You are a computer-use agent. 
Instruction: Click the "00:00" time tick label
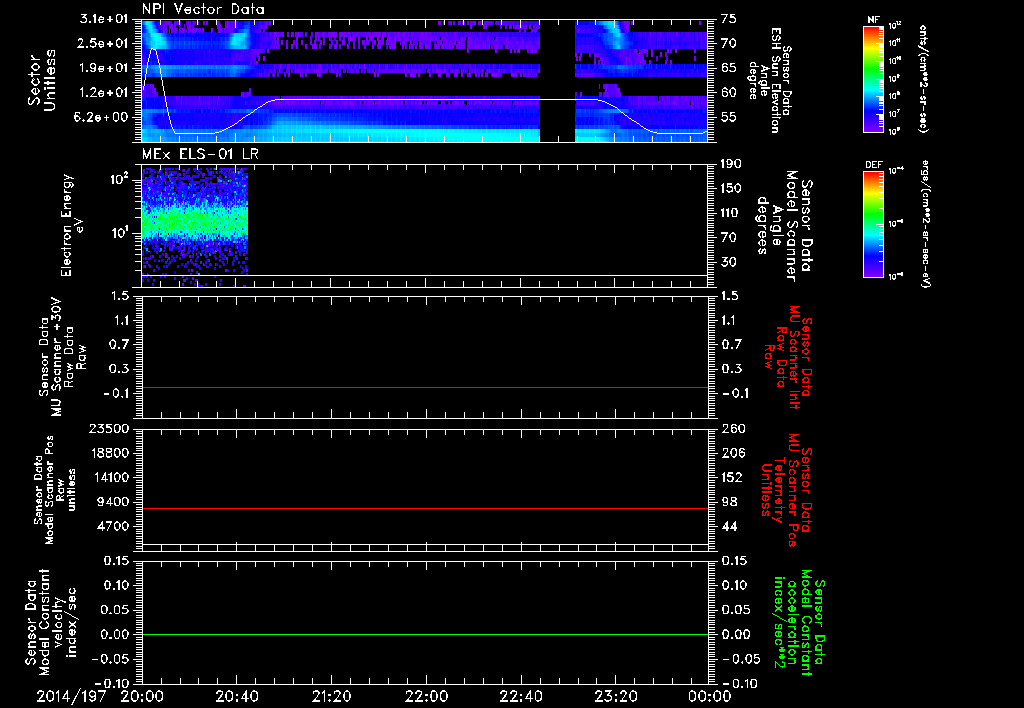point(710,696)
